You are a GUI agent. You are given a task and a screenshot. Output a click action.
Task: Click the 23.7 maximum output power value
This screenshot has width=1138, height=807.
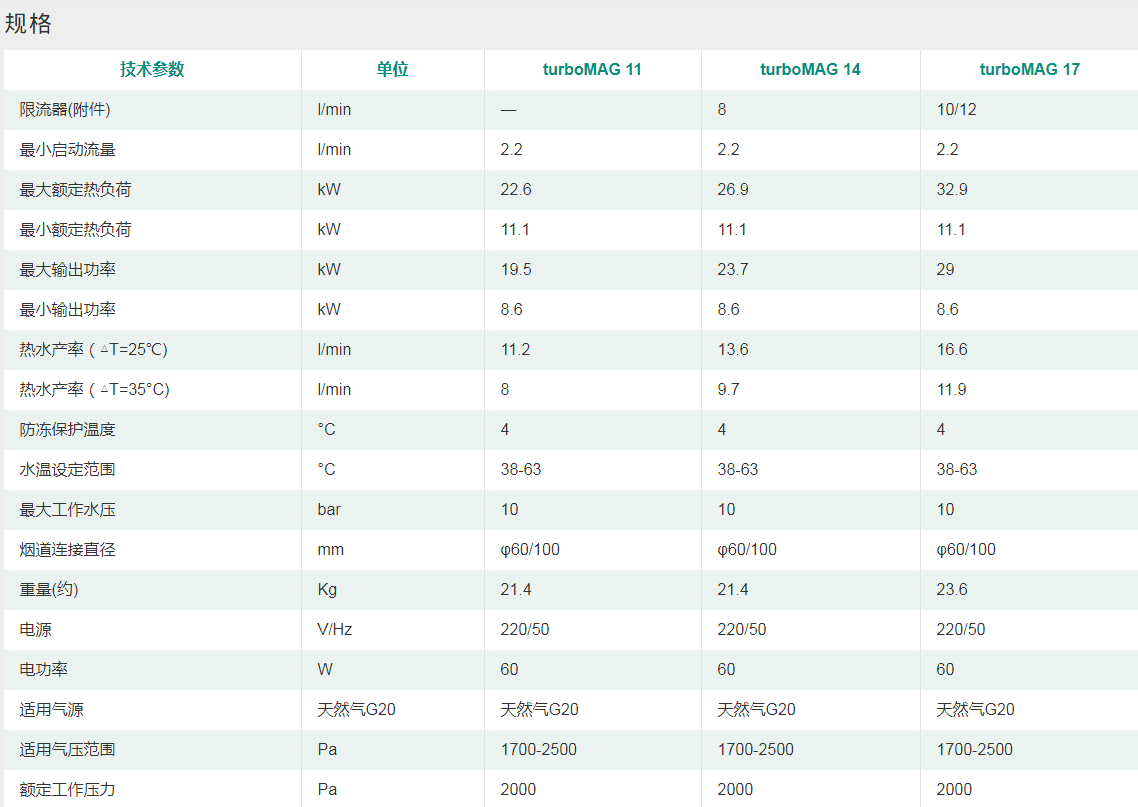[x=733, y=269]
